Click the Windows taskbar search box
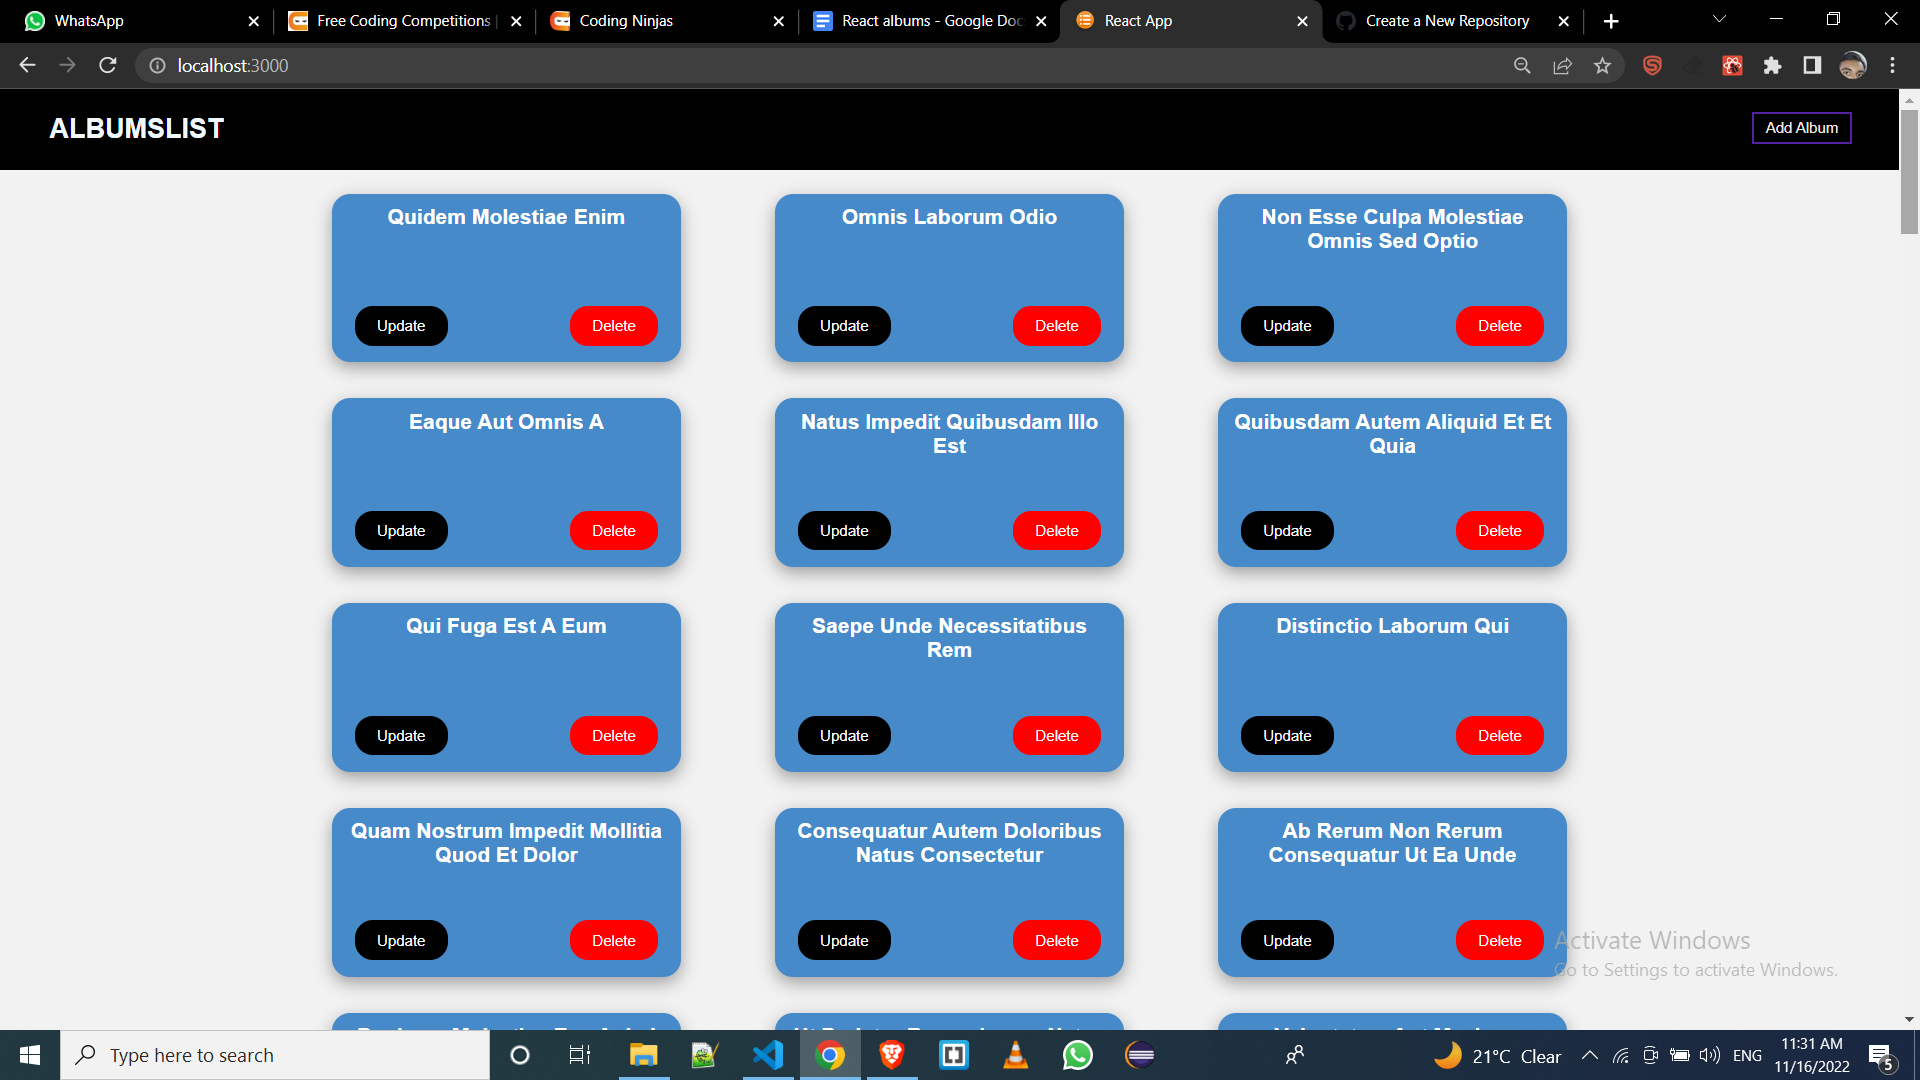This screenshot has width=1920, height=1080. tap(275, 1055)
